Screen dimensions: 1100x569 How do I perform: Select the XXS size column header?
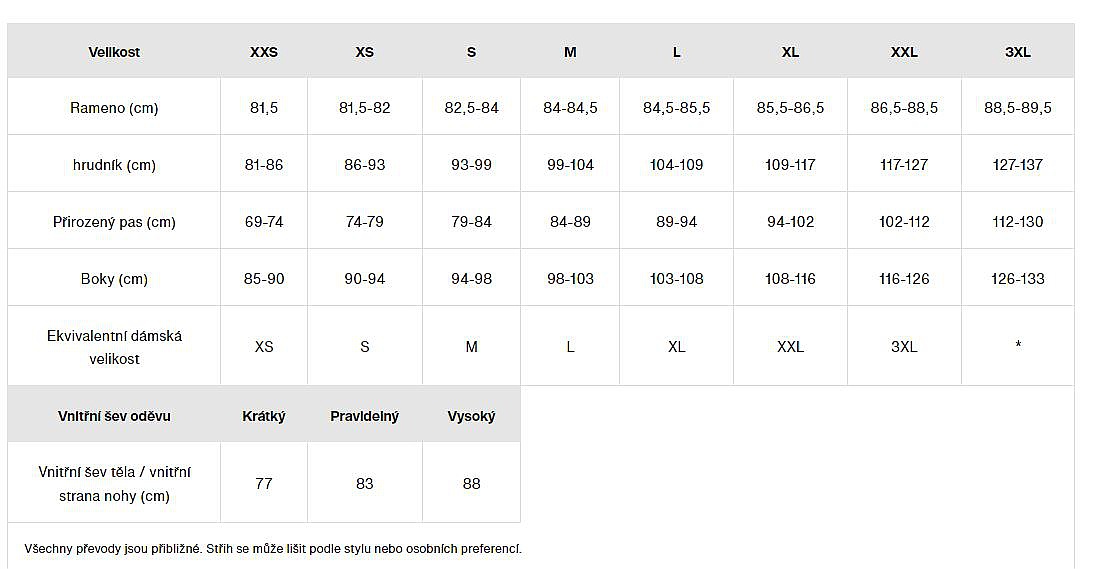pos(264,52)
